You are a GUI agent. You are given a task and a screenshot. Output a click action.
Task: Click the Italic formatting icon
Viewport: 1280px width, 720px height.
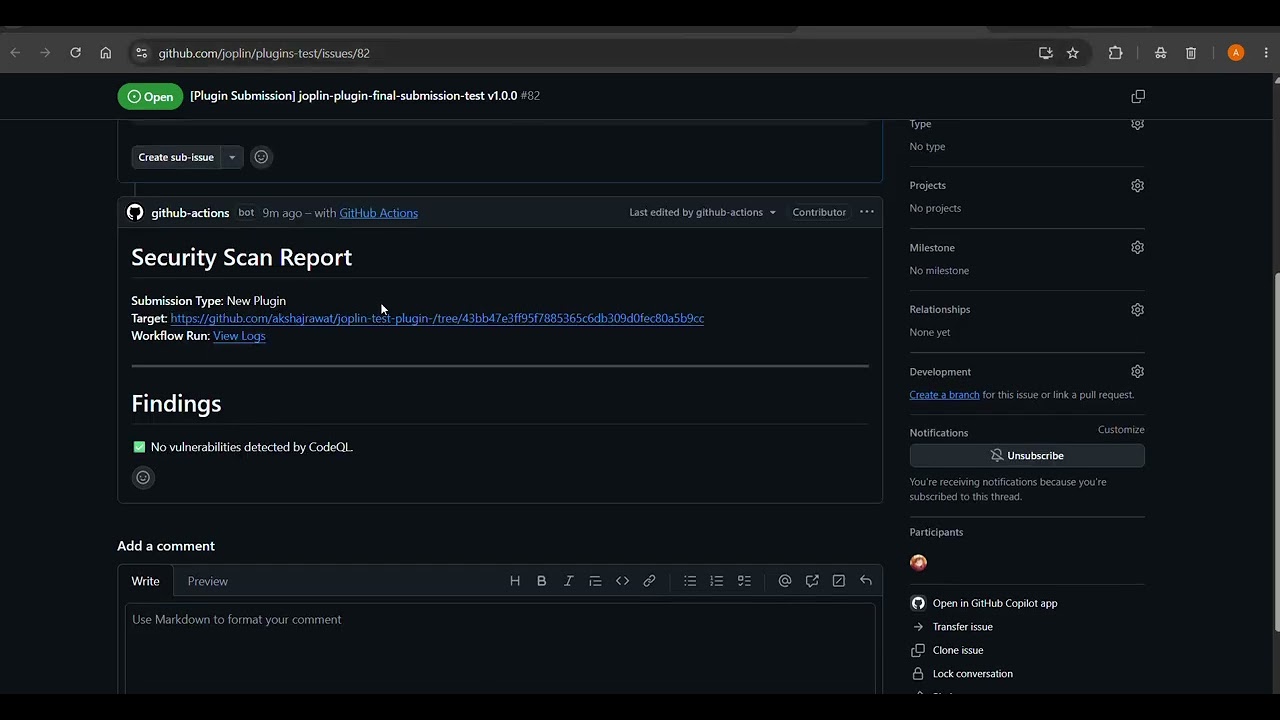tap(568, 581)
